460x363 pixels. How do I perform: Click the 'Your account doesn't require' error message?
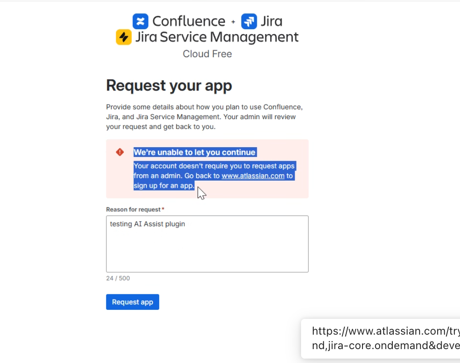click(214, 176)
